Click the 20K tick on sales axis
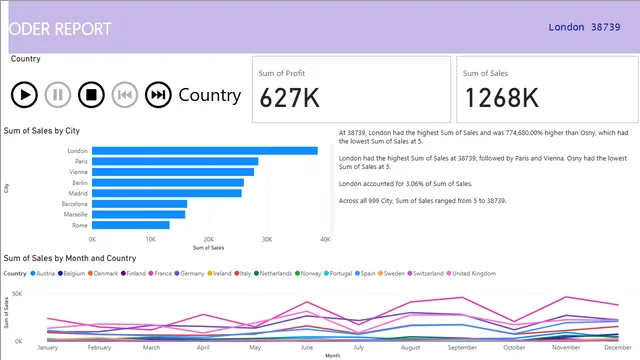This screenshot has height=360, width=640. [209, 239]
